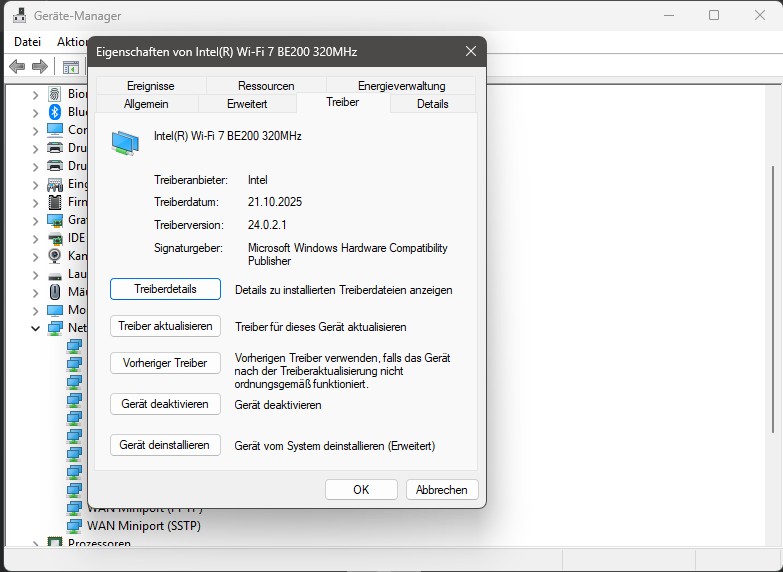
Task: Click the Abbrechen button
Action: tap(442, 490)
